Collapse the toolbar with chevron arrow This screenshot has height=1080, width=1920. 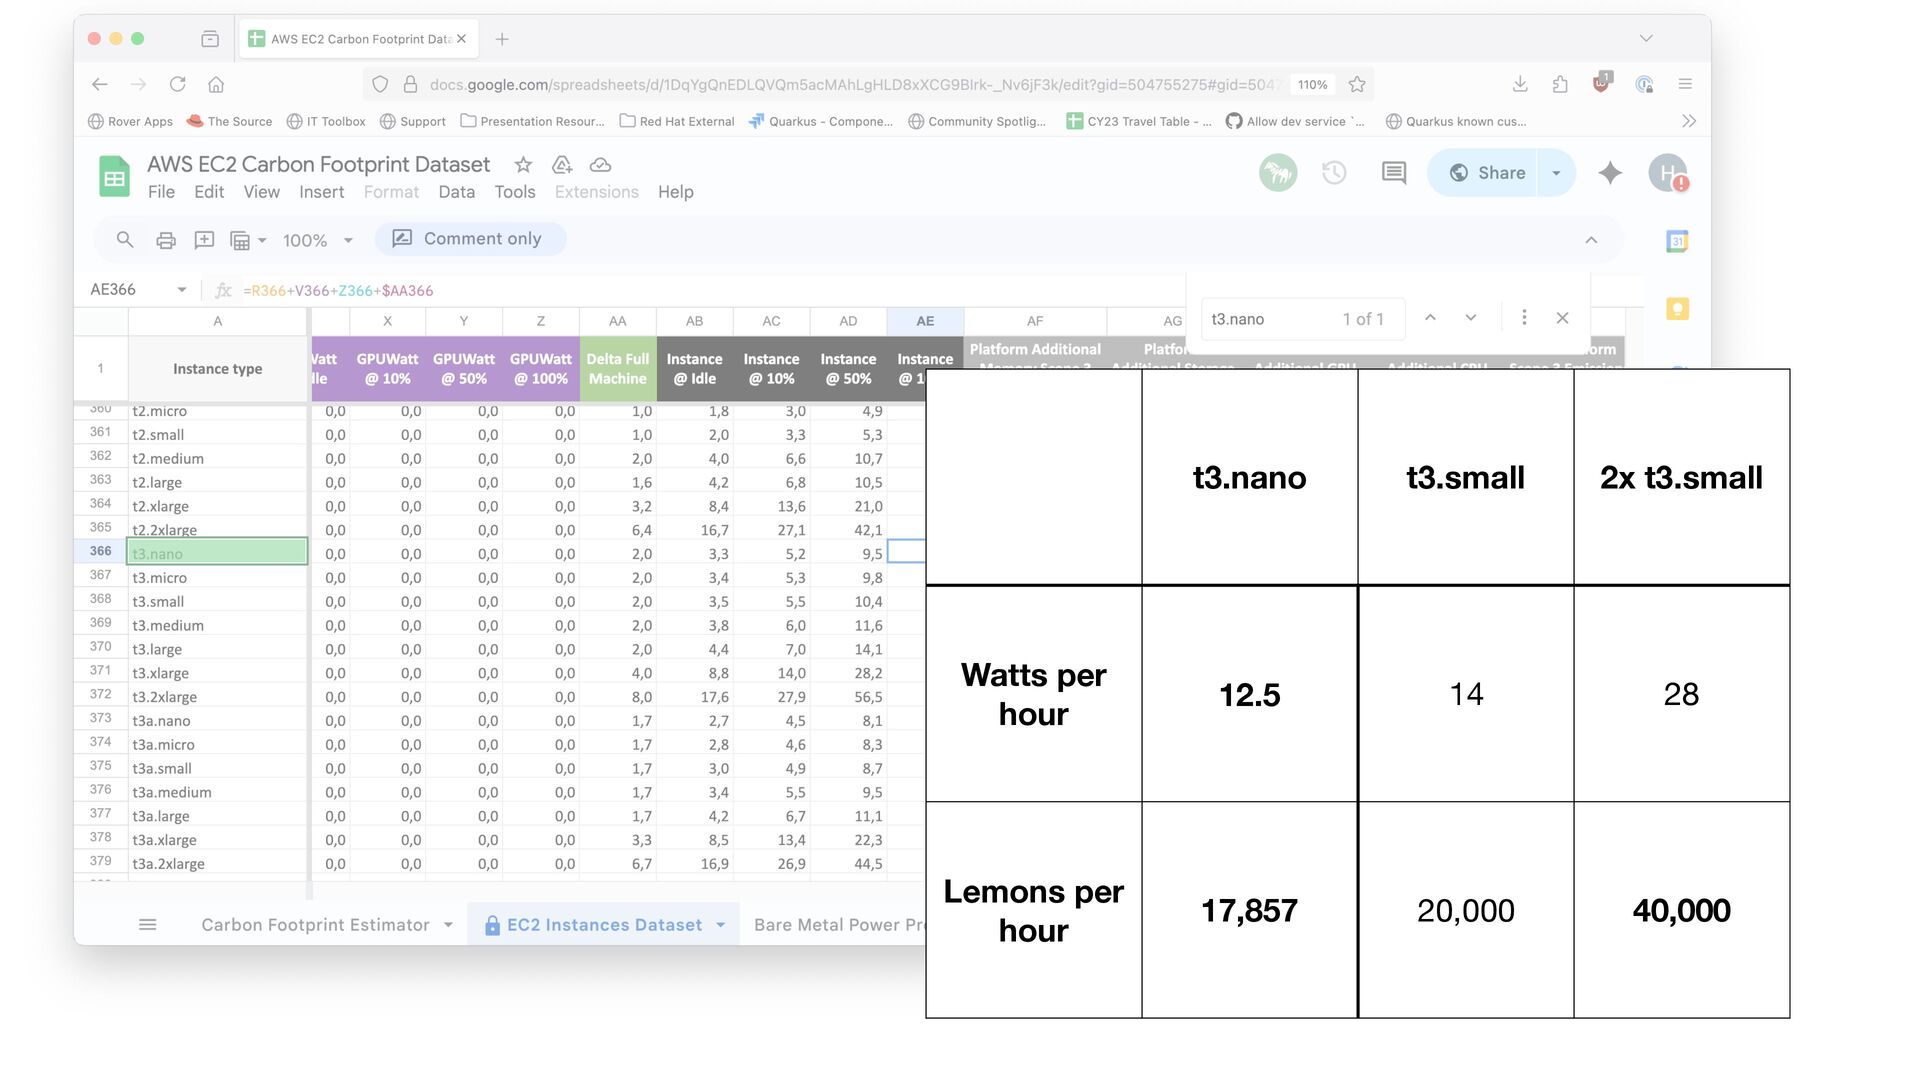(x=1591, y=240)
